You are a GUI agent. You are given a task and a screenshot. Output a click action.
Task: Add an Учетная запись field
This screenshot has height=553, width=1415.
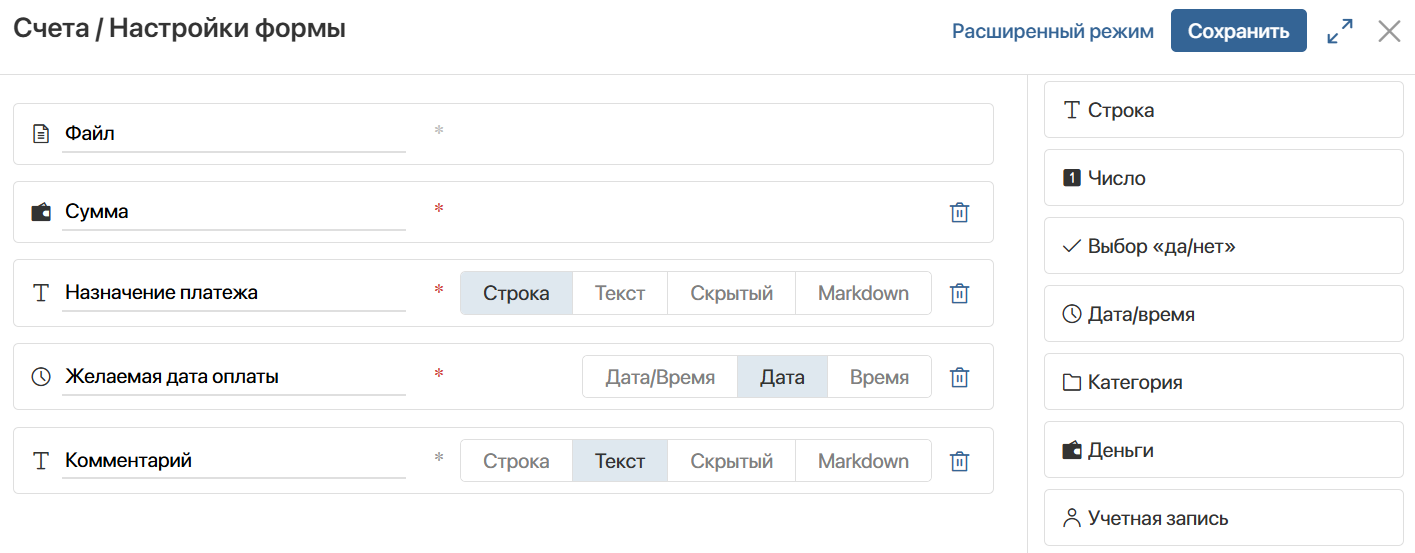click(x=1224, y=518)
